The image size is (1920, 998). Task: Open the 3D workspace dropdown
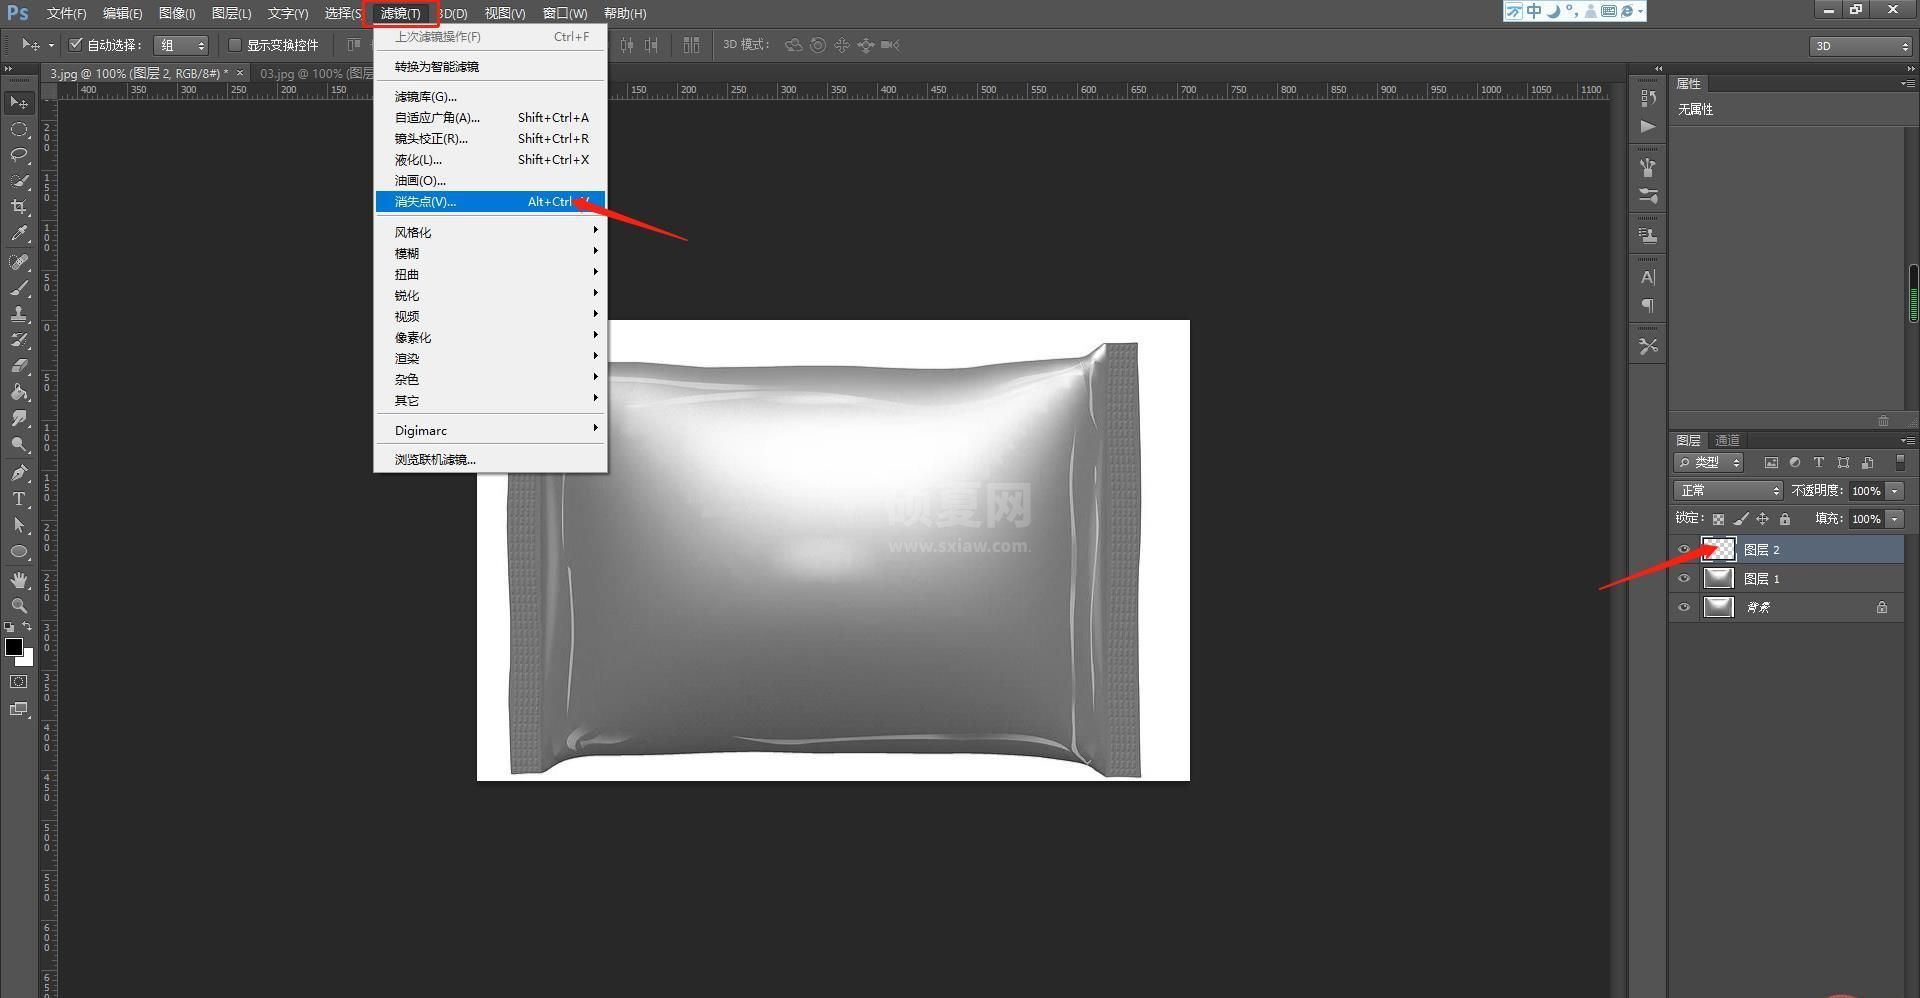[x=1860, y=46]
